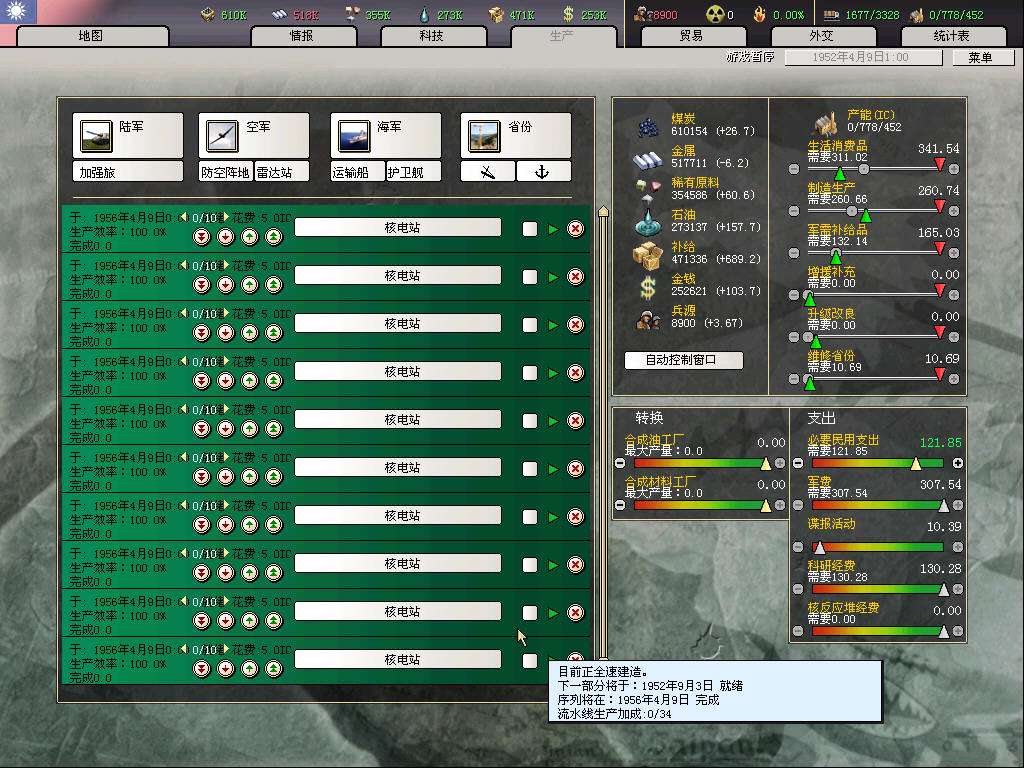Order 护卫舰 escort ships
This screenshot has width=1024, height=768.
(413, 172)
